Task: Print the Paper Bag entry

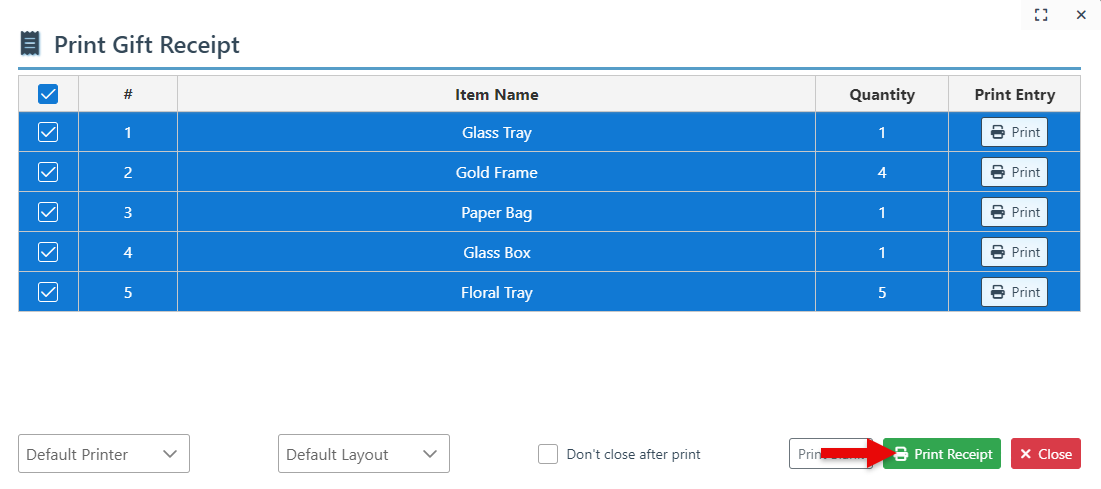Action: coord(1014,212)
